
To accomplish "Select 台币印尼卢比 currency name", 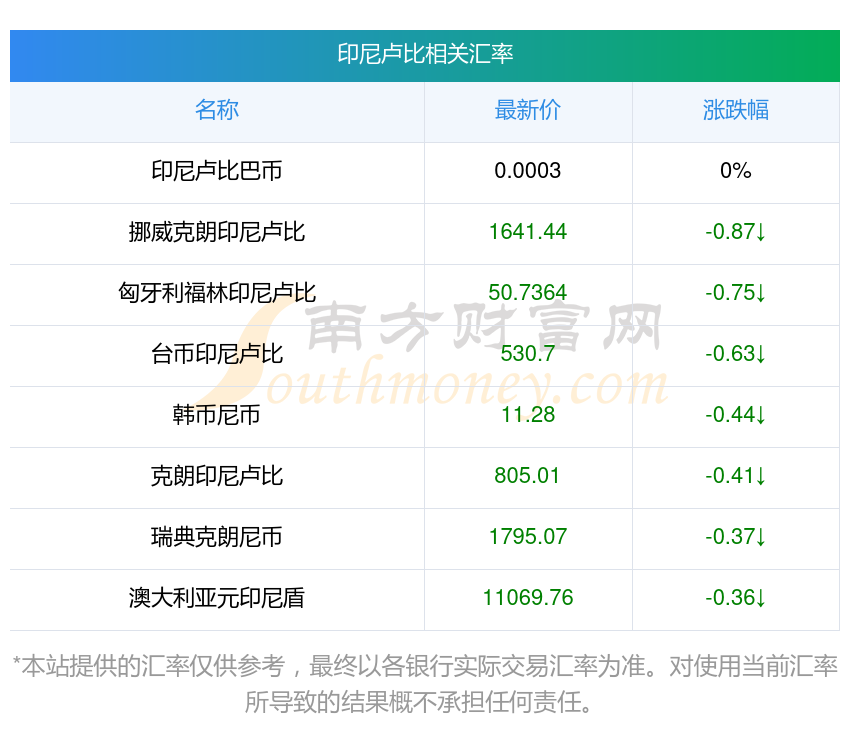I will click(x=217, y=354).
